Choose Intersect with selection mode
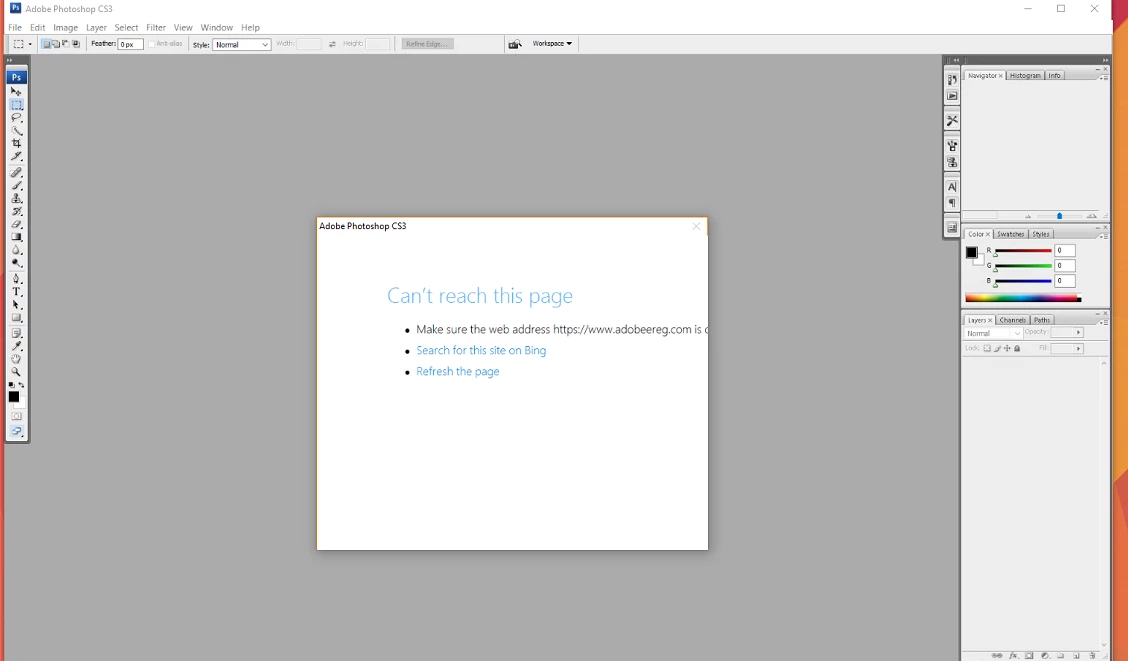The width and height of the screenshot is (1128, 661). click(x=76, y=44)
